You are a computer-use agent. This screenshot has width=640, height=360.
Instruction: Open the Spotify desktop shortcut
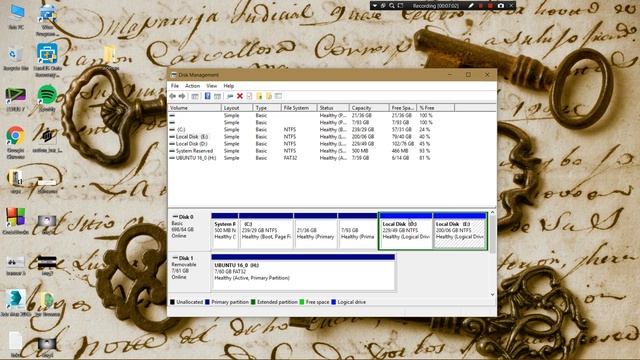pos(47,99)
